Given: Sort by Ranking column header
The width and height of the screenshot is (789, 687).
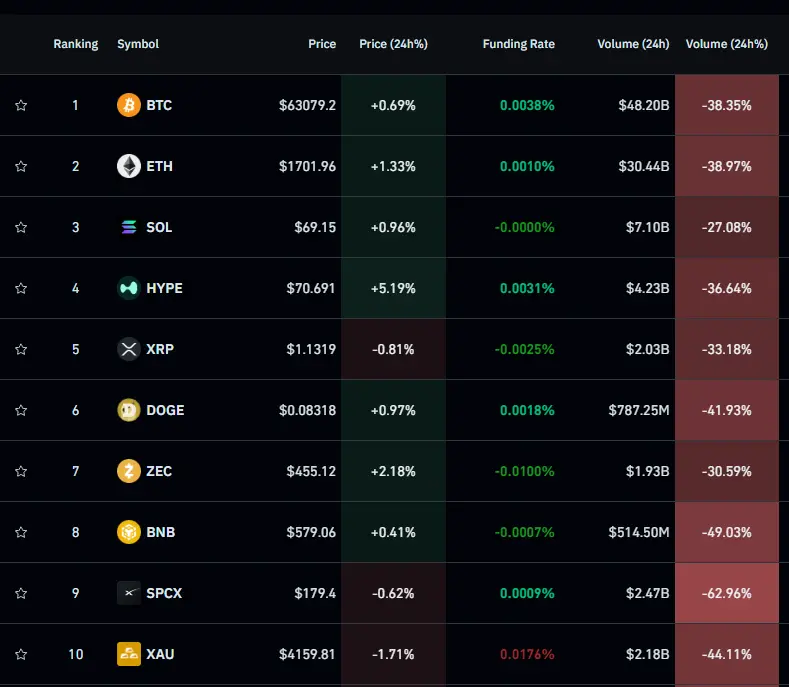Looking at the screenshot, I should [x=76, y=44].
